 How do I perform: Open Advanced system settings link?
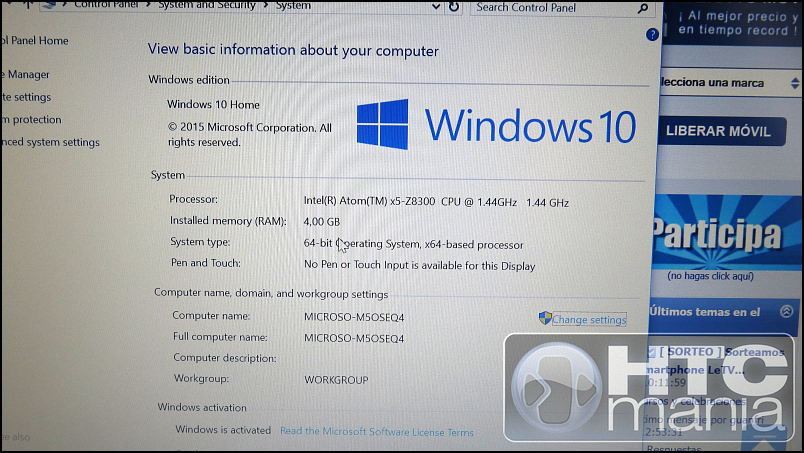coord(50,142)
